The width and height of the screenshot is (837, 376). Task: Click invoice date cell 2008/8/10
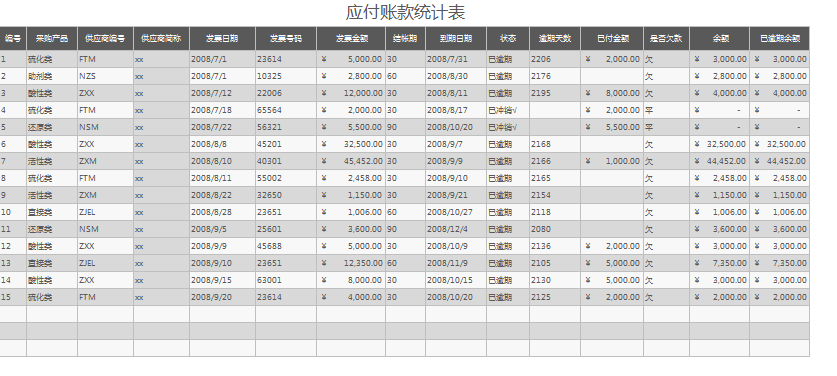coord(222,161)
